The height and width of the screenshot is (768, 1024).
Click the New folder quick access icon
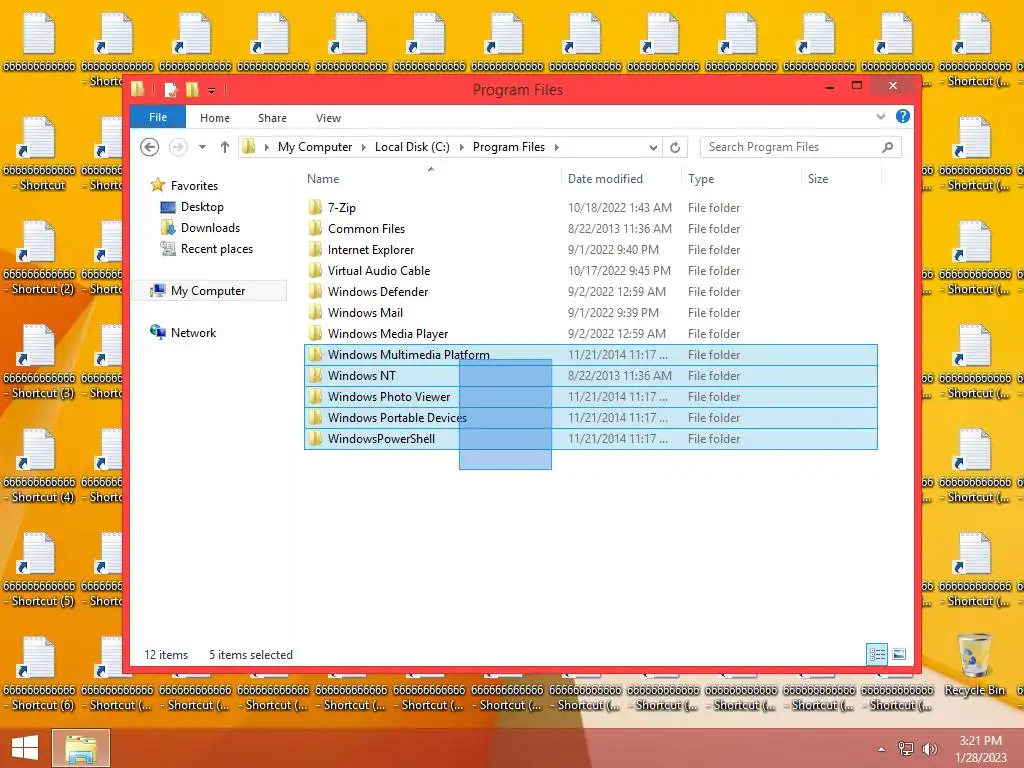point(192,89)
